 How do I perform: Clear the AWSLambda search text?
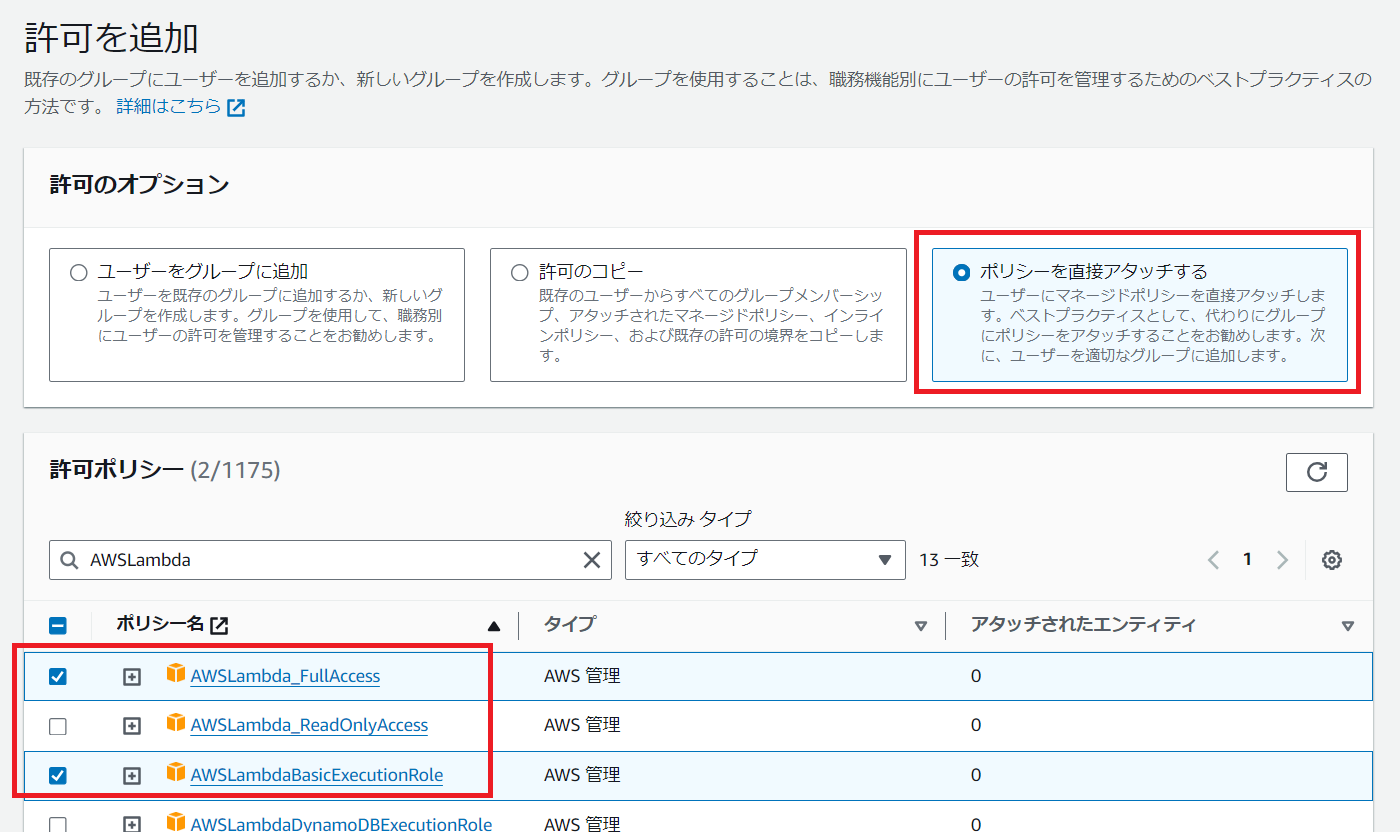pyautogui.click(x=591, y=560)
